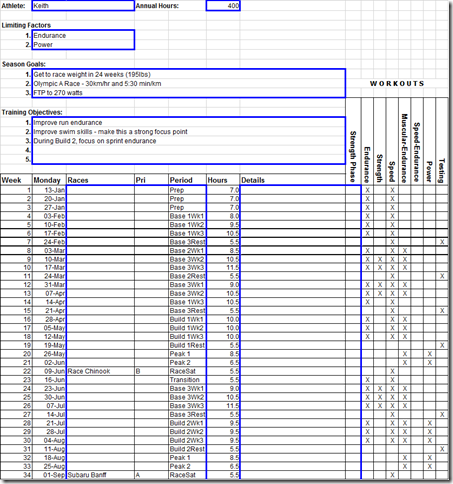
Task: Select the Period column header
Action: point(187,180)
